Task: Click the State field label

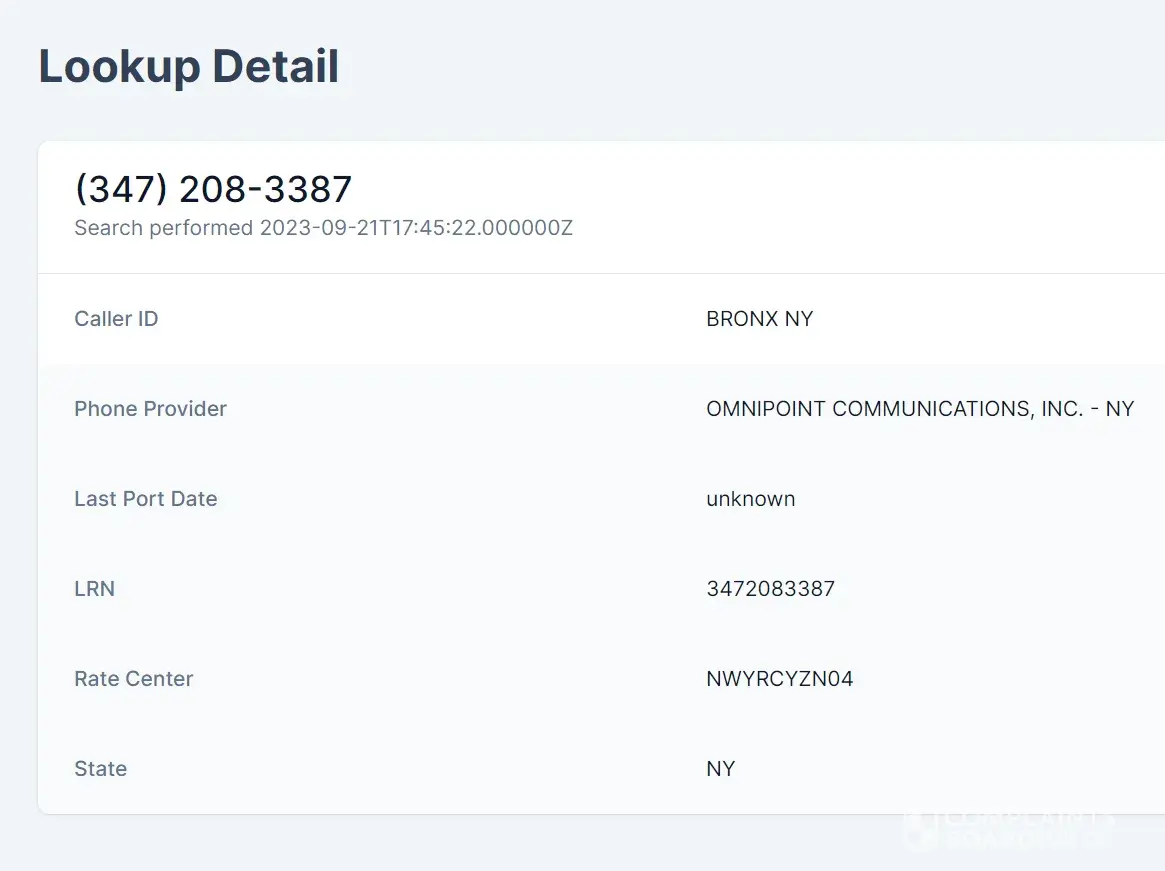Action: (100, 769)
